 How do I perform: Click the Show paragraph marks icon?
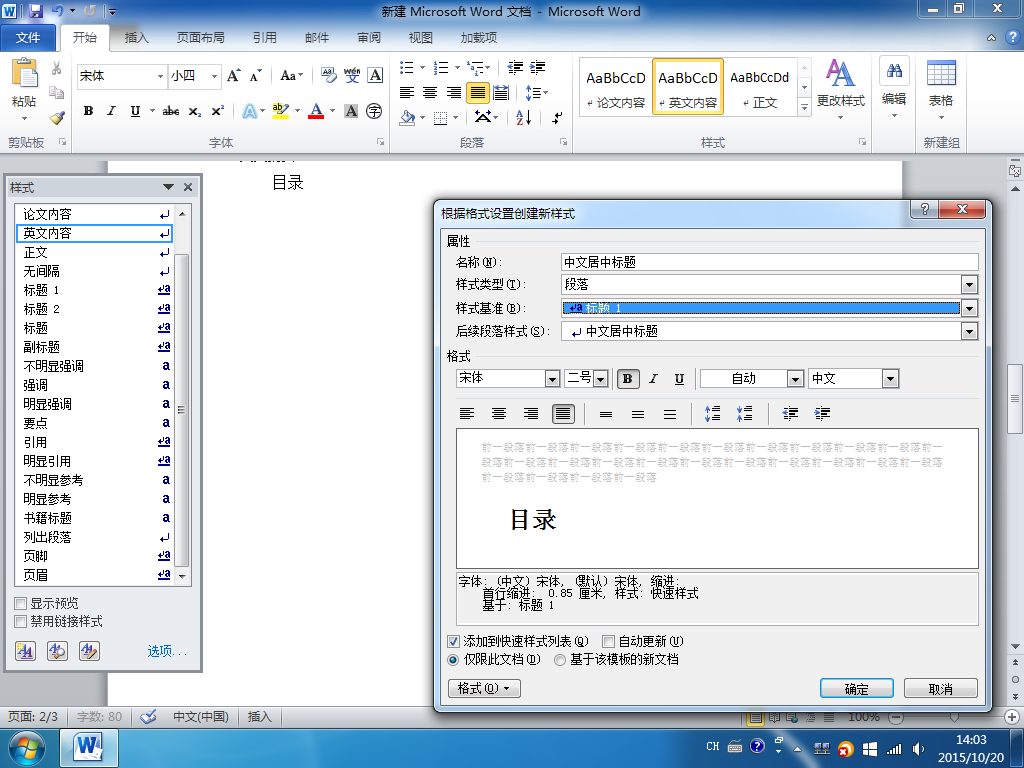(x=557, y=118)
